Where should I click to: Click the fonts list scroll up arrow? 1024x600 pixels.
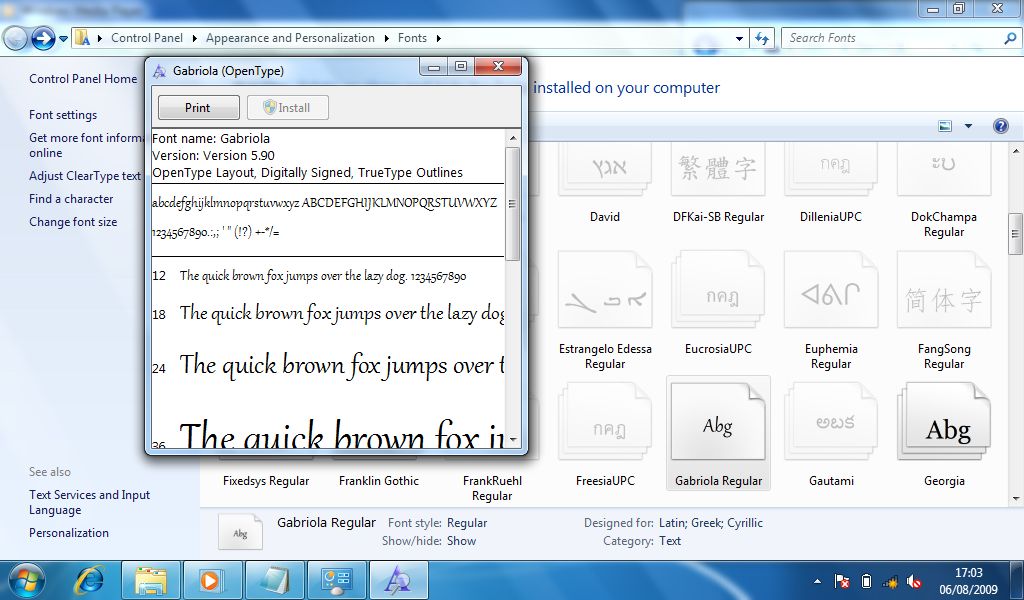1015,151
